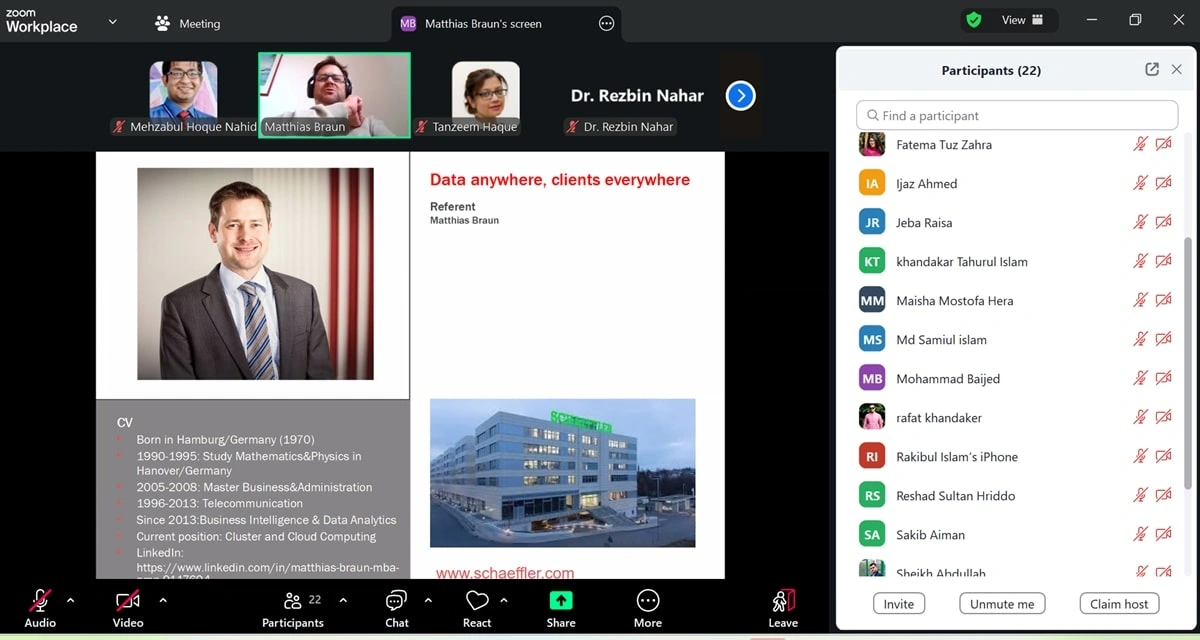Open Participants icon in bottom toolbar
Screen dimensions: 1200x640
point(293,601)
